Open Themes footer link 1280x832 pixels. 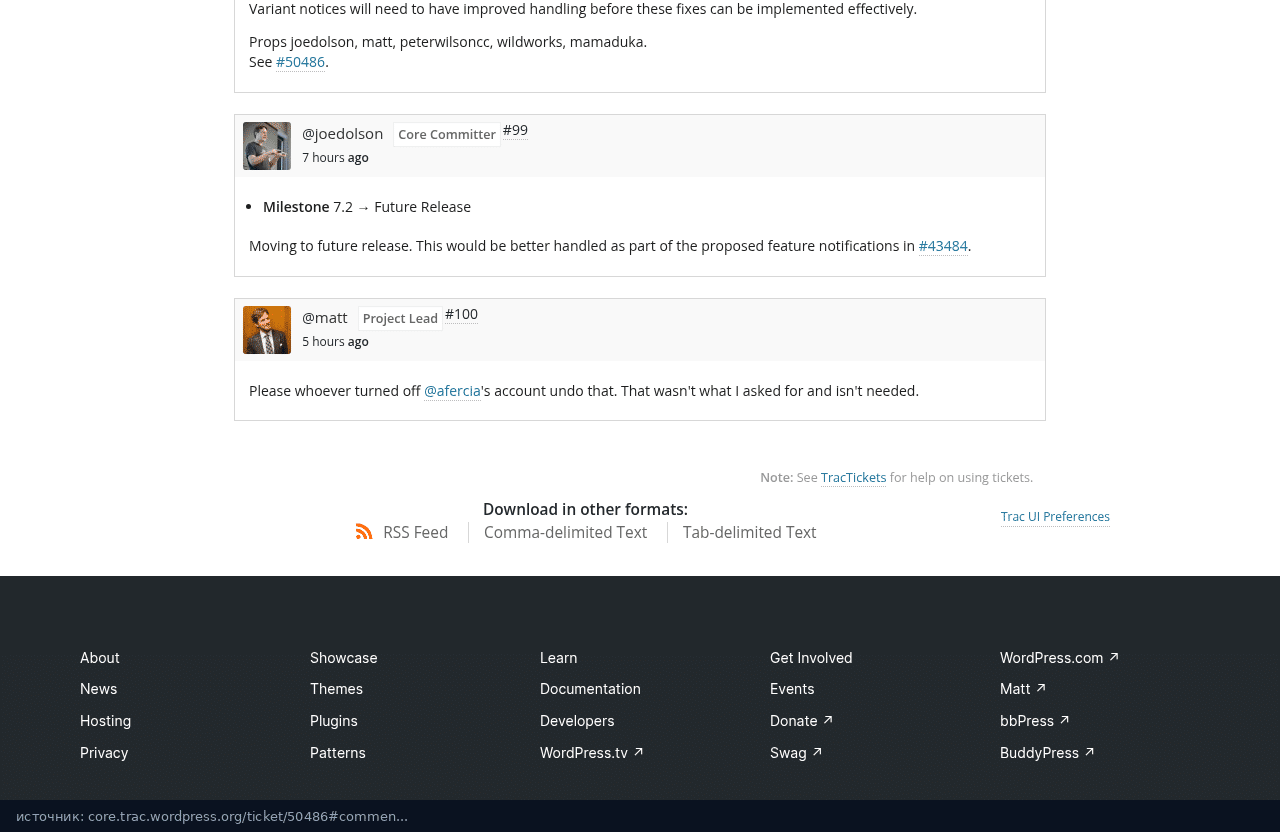[x=336, y=689]
